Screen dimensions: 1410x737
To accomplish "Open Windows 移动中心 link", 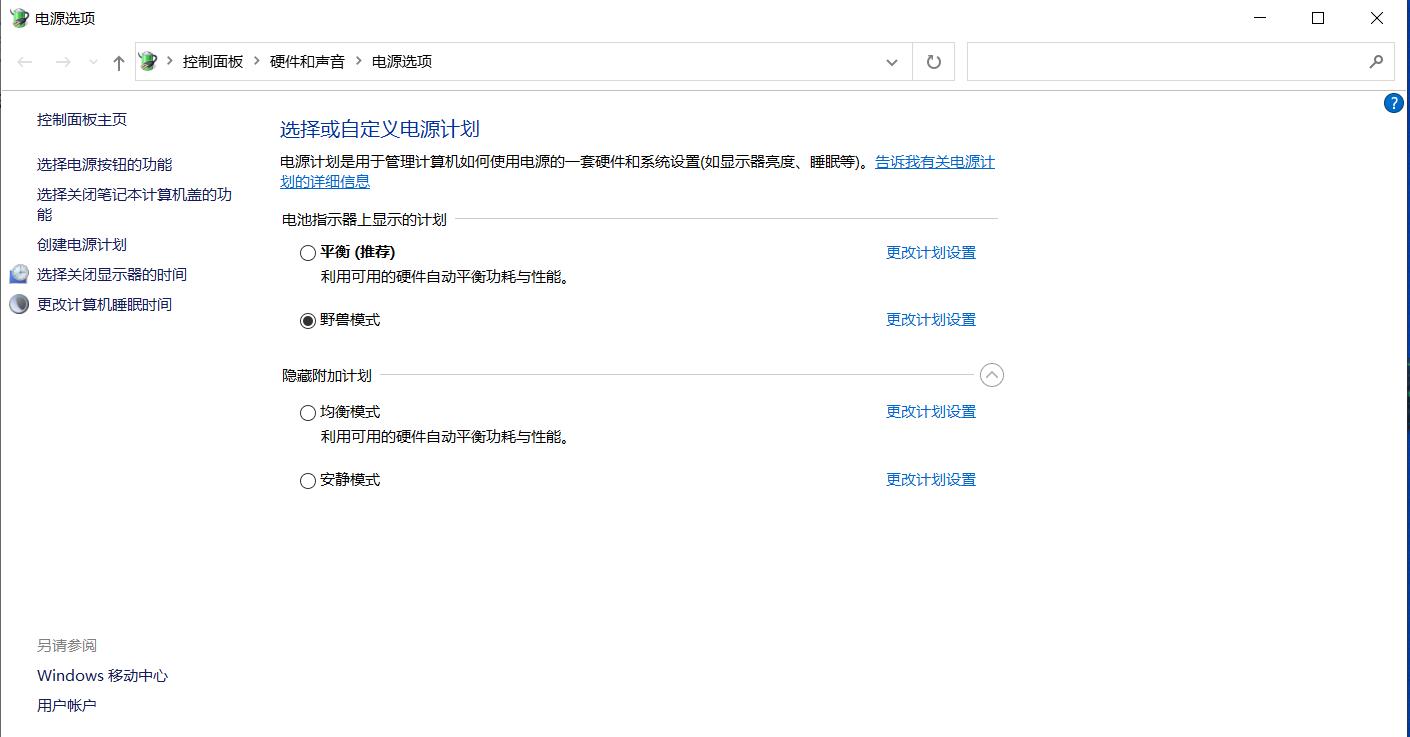I will [x=102, y=675].
